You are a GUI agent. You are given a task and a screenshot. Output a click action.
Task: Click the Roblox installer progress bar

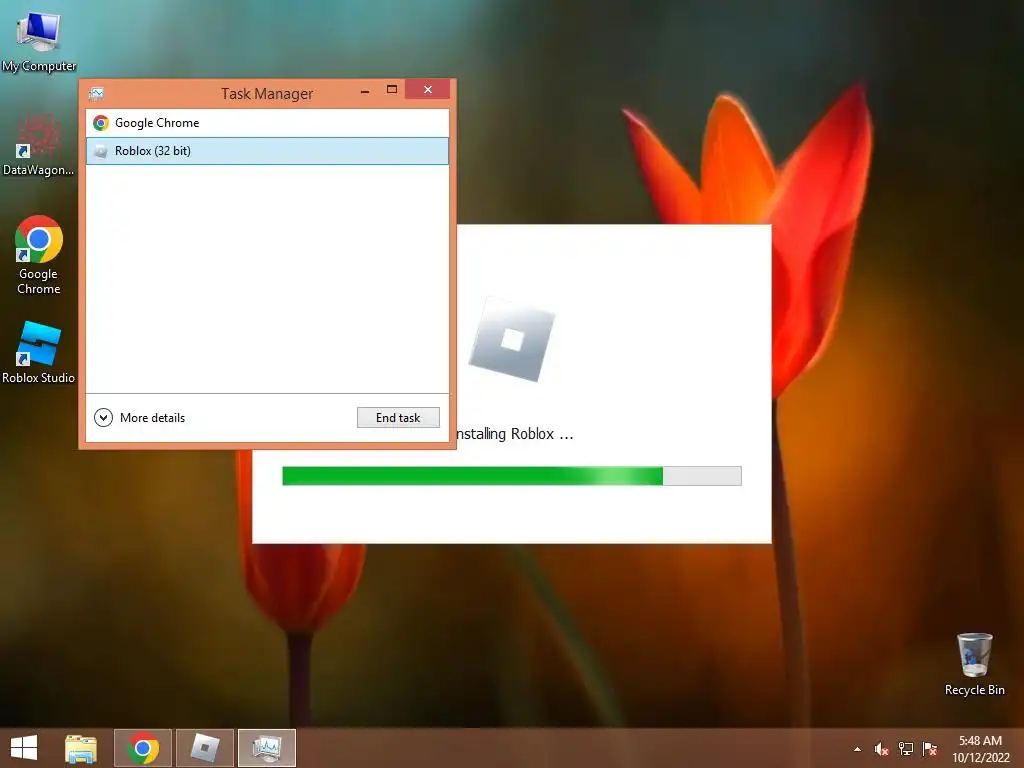pyautogui.click(x=511, y=476)
